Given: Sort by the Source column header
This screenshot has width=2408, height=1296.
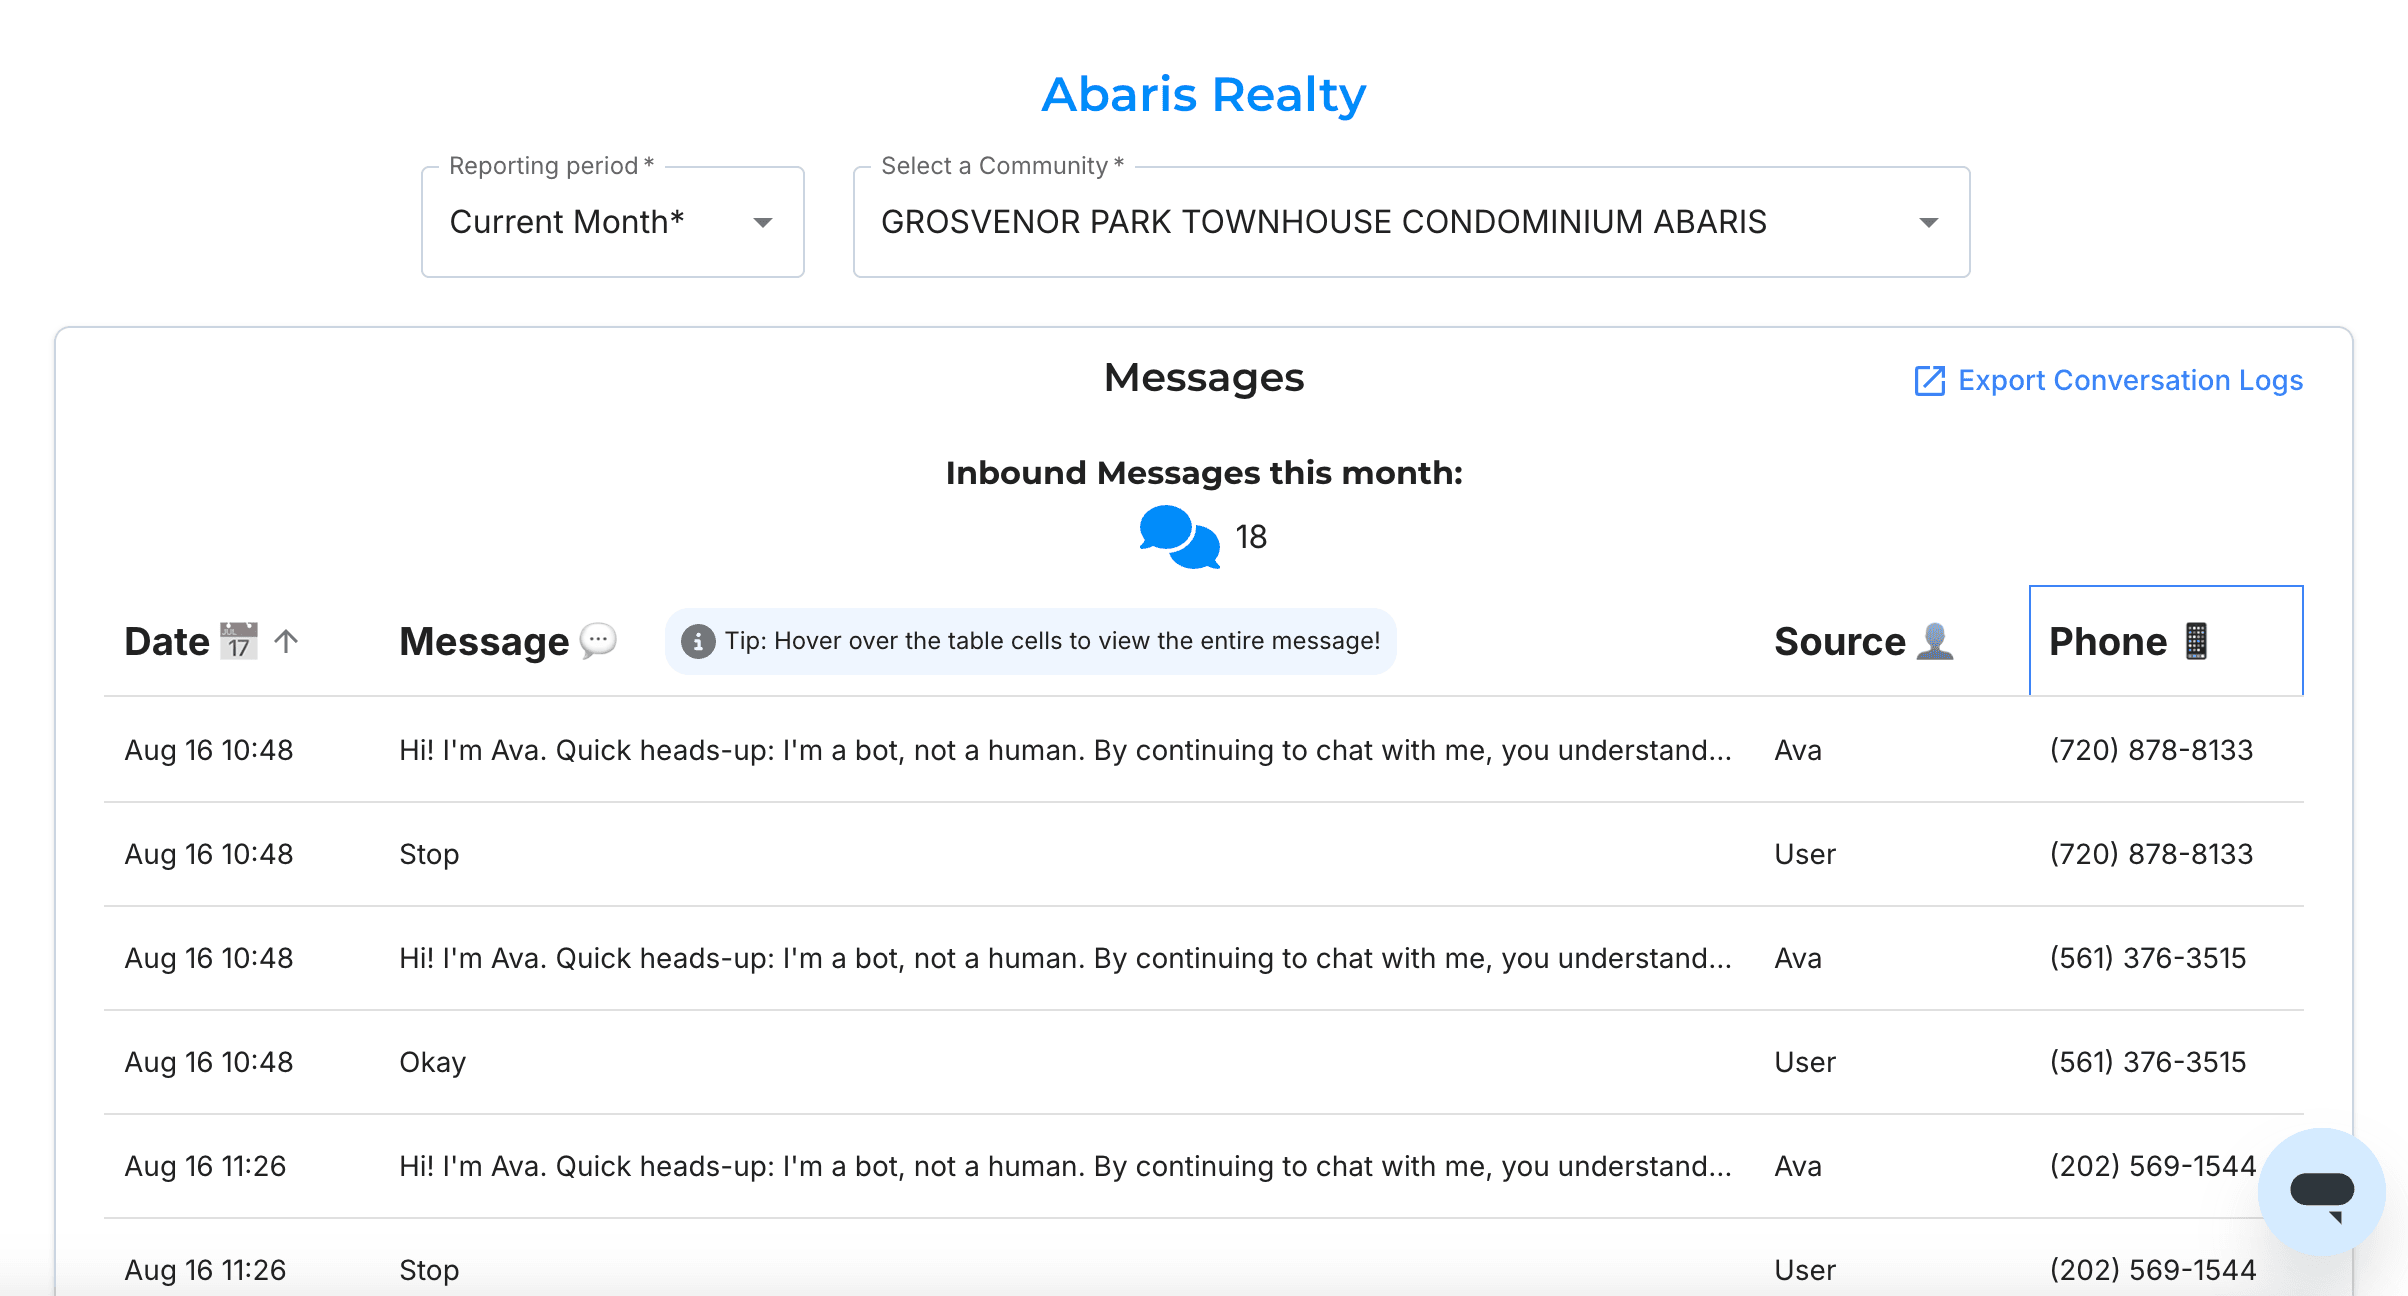Looking at the screenshot, I should point(1840,641).
